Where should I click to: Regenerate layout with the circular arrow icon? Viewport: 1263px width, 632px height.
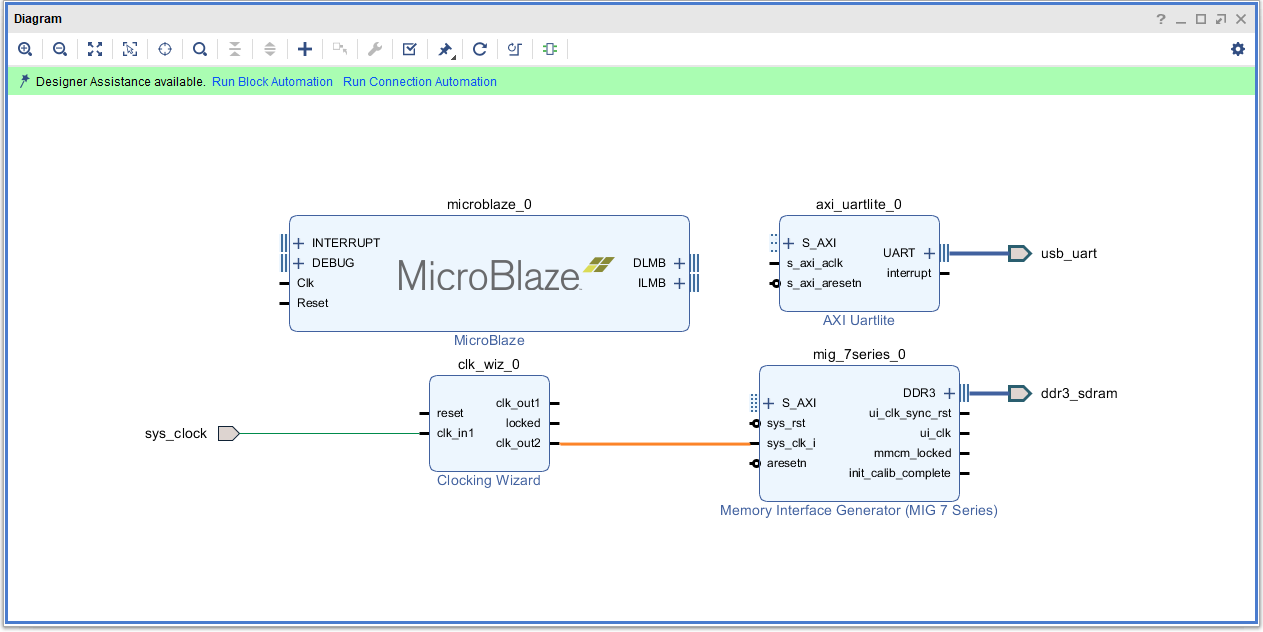480,49
